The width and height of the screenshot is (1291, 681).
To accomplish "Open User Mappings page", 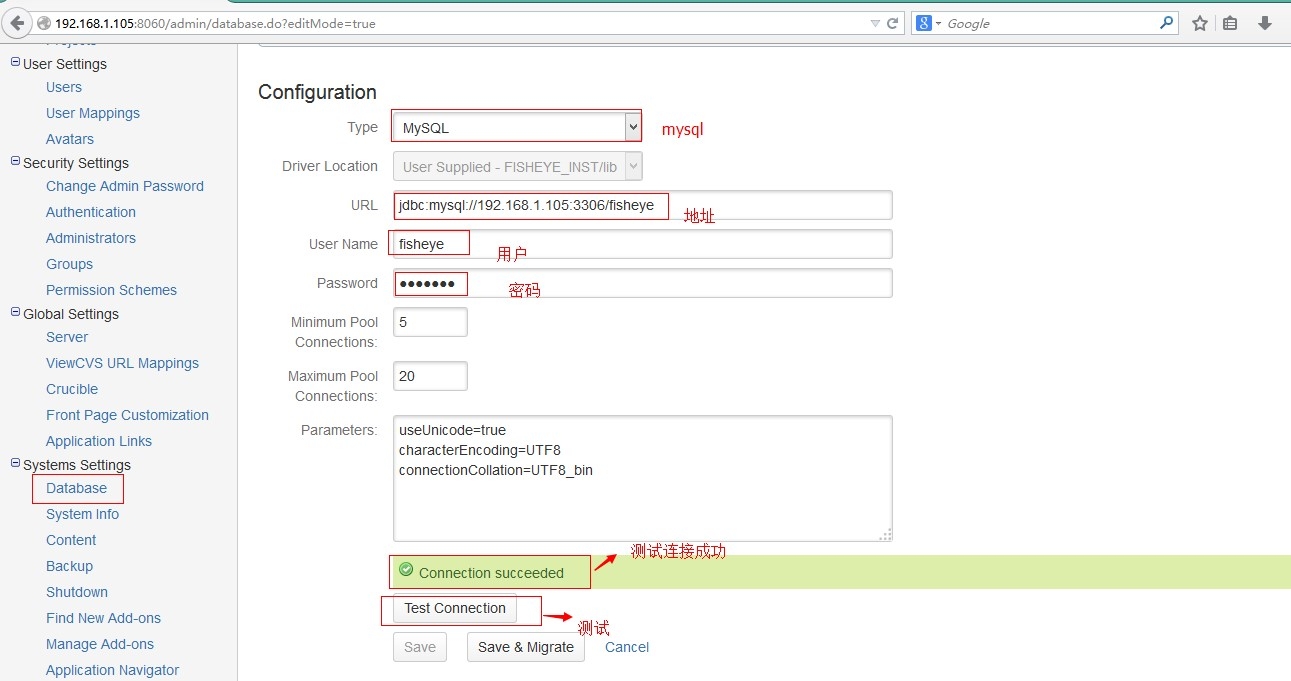I will click(93, 113).
